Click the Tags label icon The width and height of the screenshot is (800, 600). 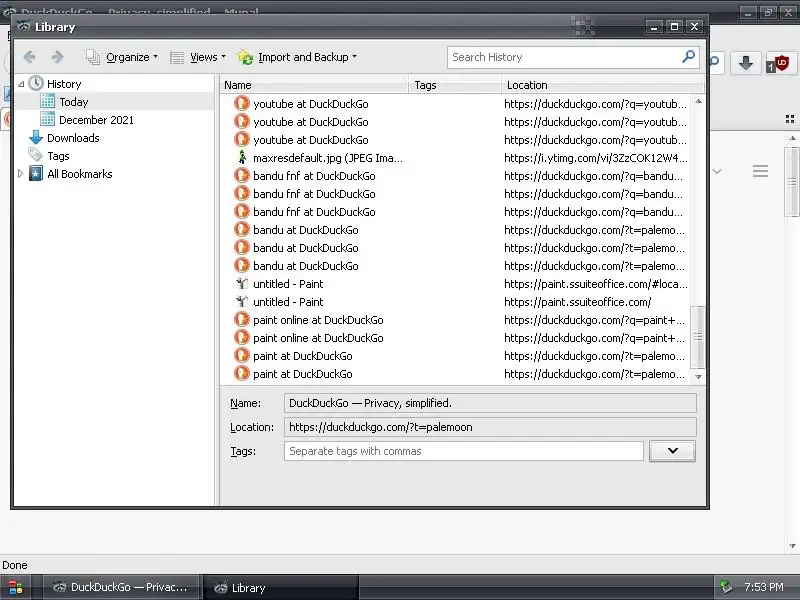pyautogui.click(x=36, y=155)
